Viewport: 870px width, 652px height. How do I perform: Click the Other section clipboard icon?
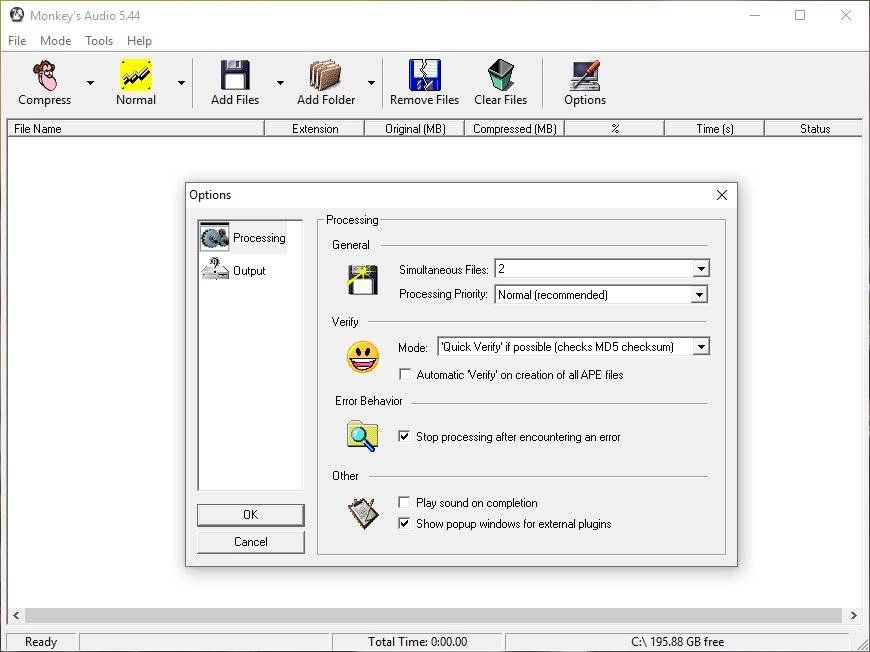coord(363,513)
